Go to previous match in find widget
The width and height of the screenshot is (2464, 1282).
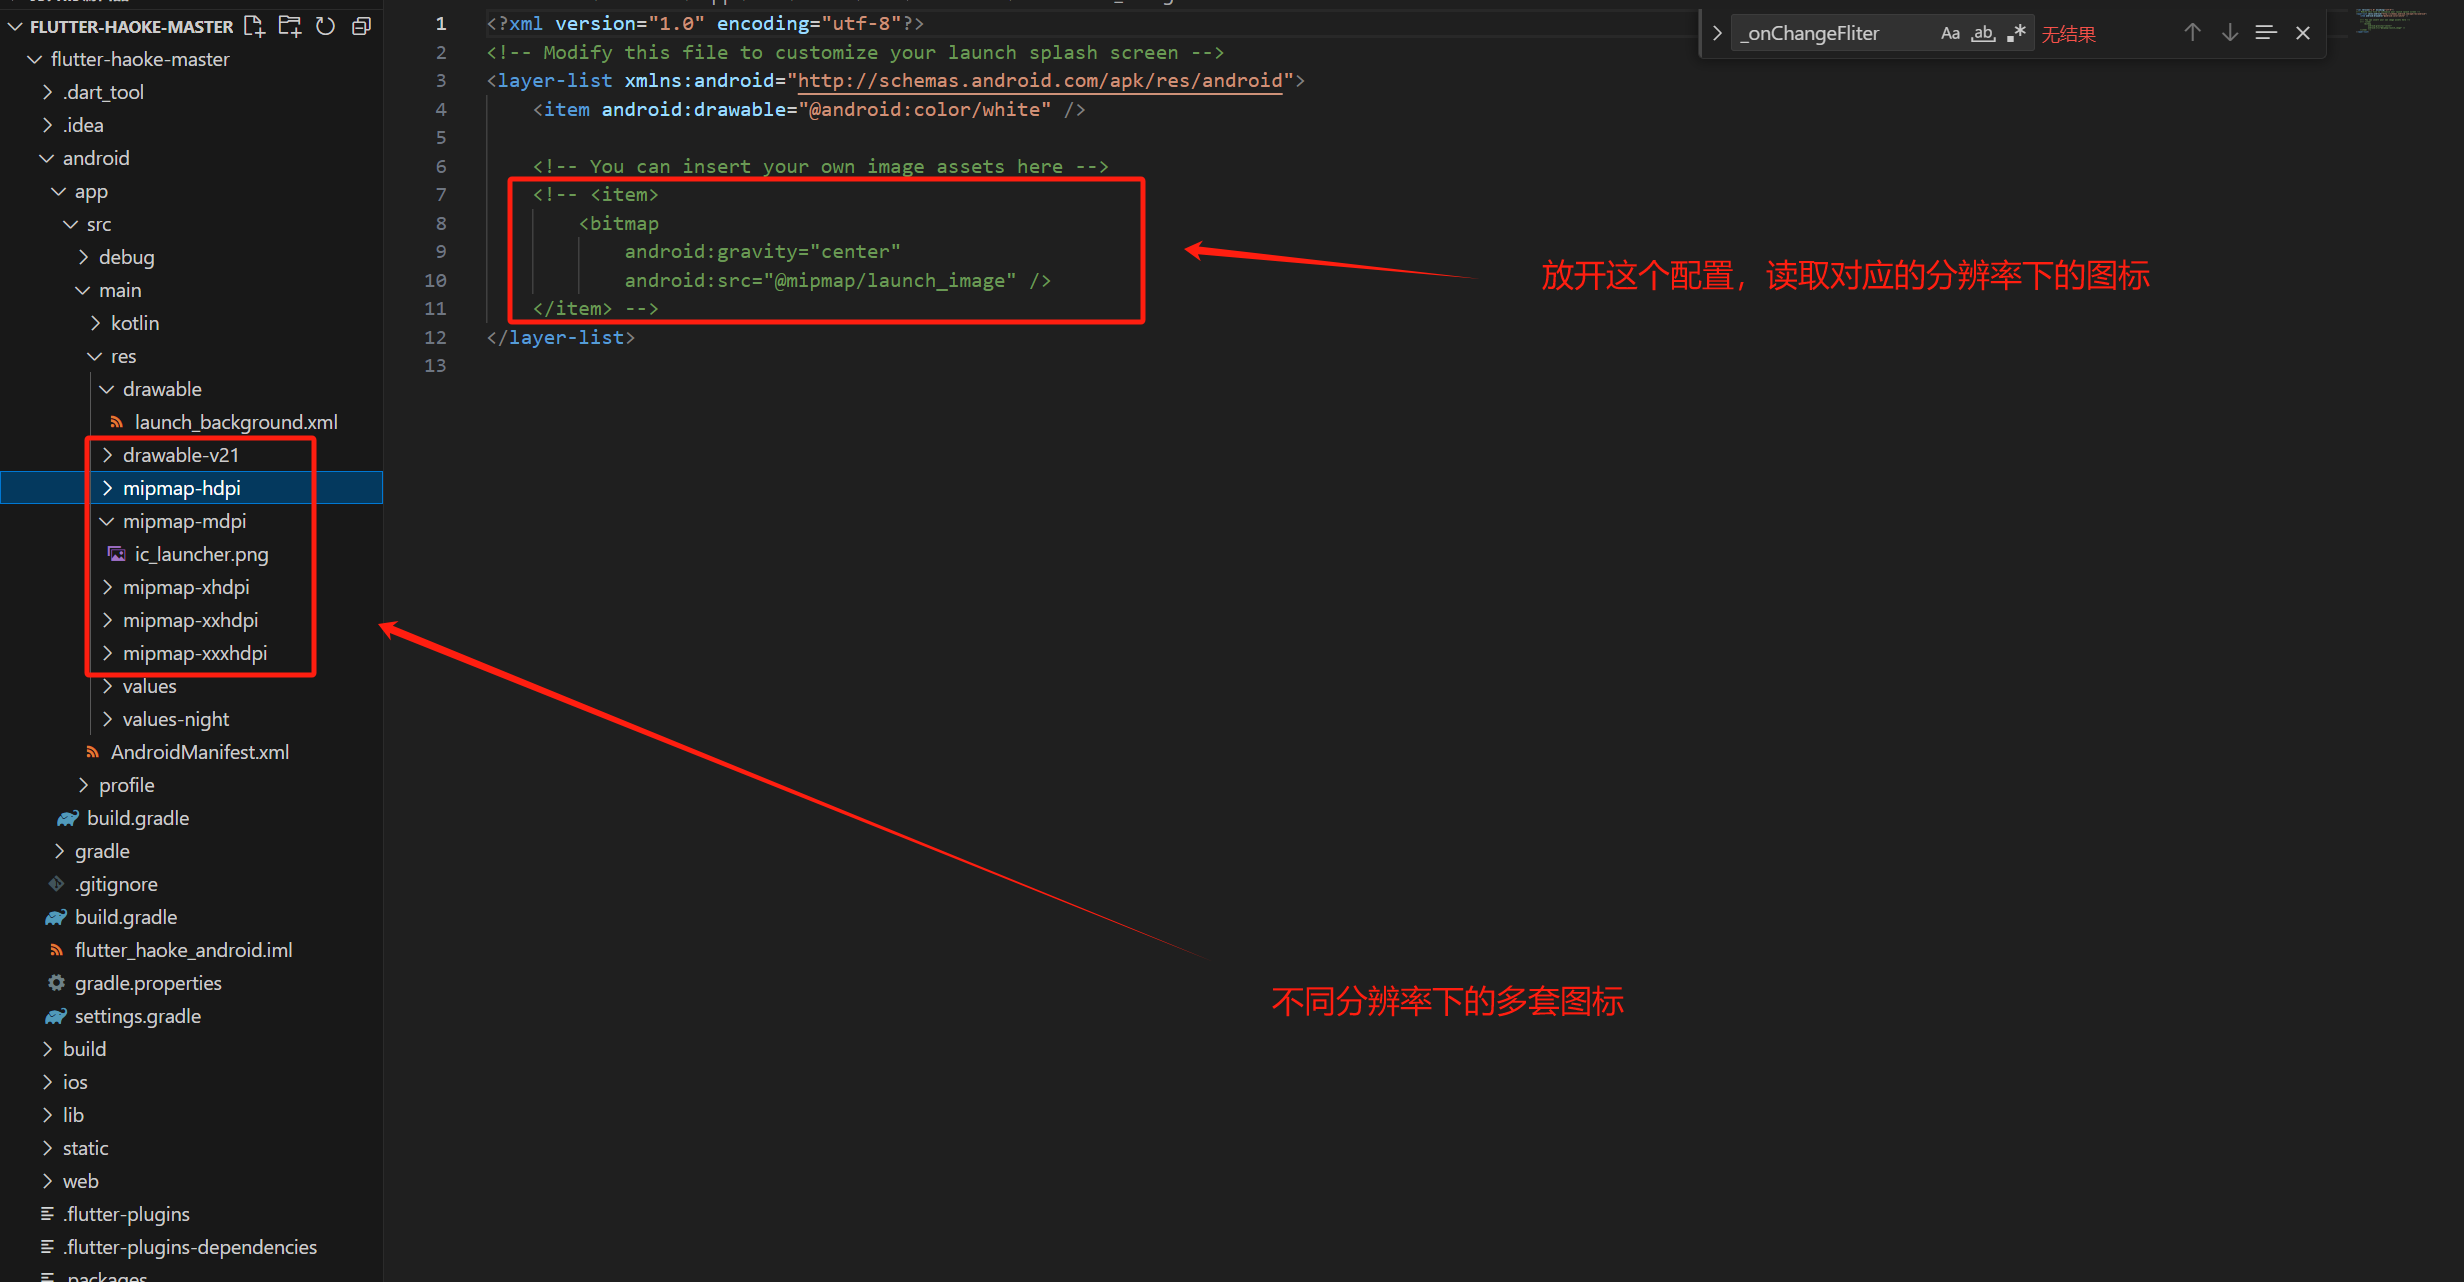pyautogui.click(x=2192, y=33)
